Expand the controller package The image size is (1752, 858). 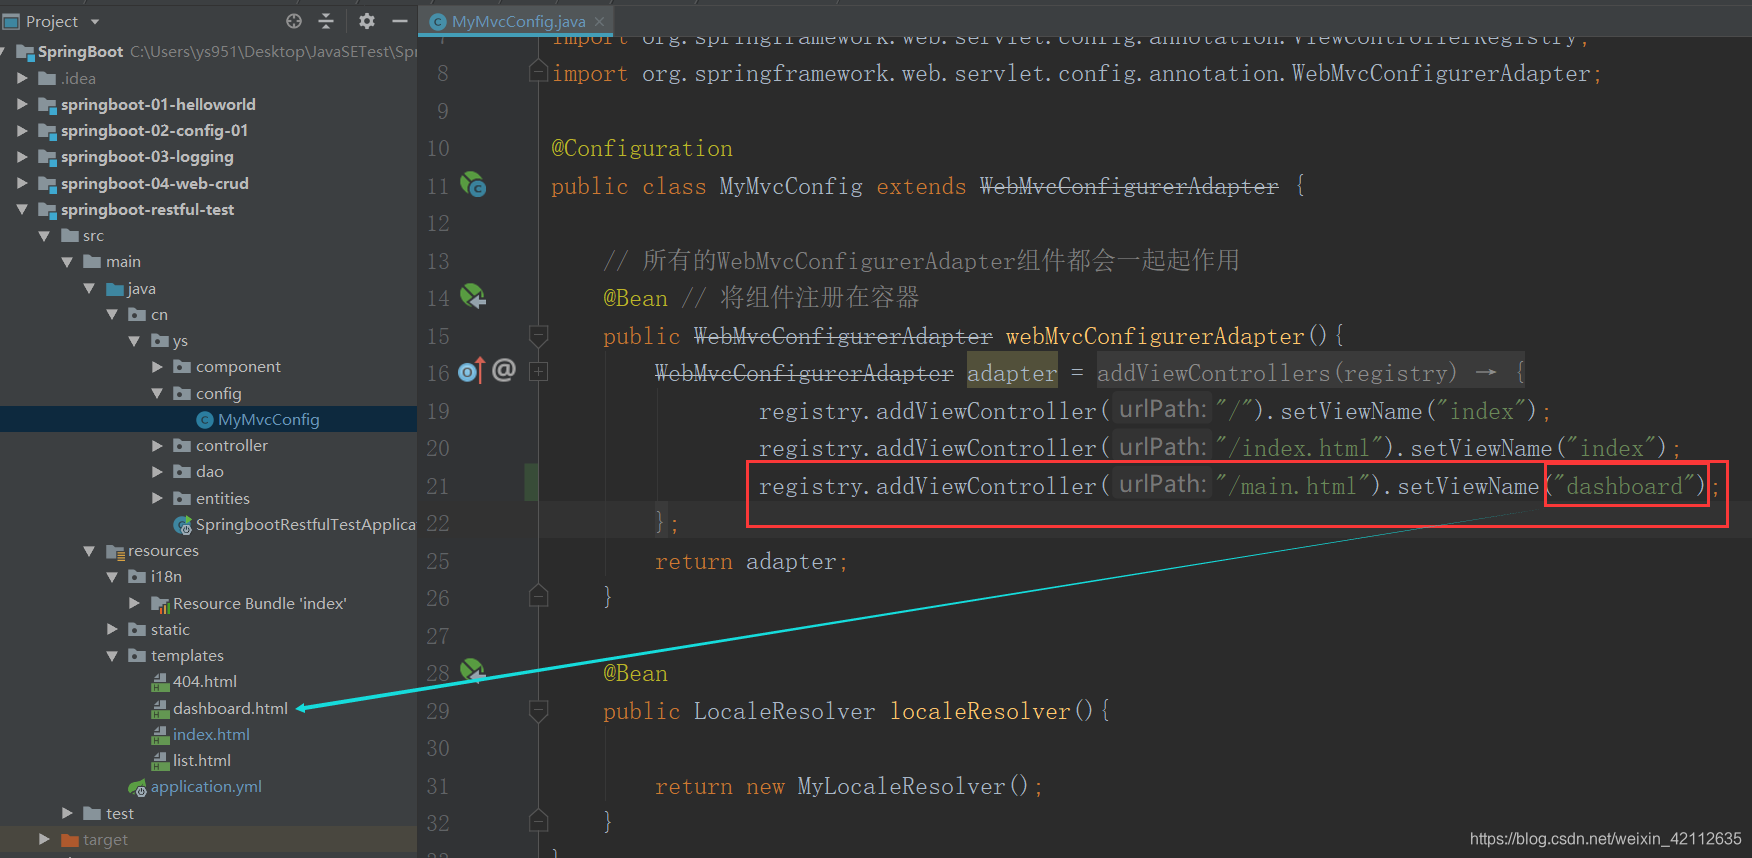pyautogui.click(x=157, y=445)
